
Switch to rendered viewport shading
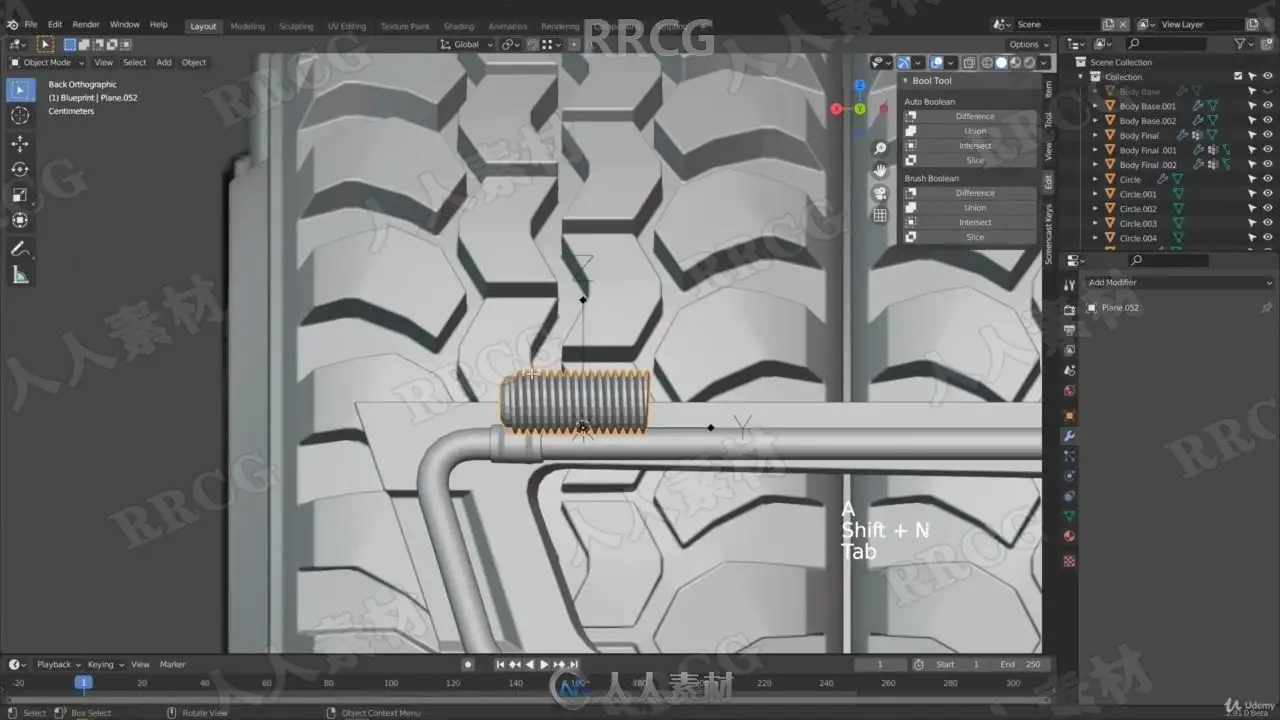(x=1029, y=63)
